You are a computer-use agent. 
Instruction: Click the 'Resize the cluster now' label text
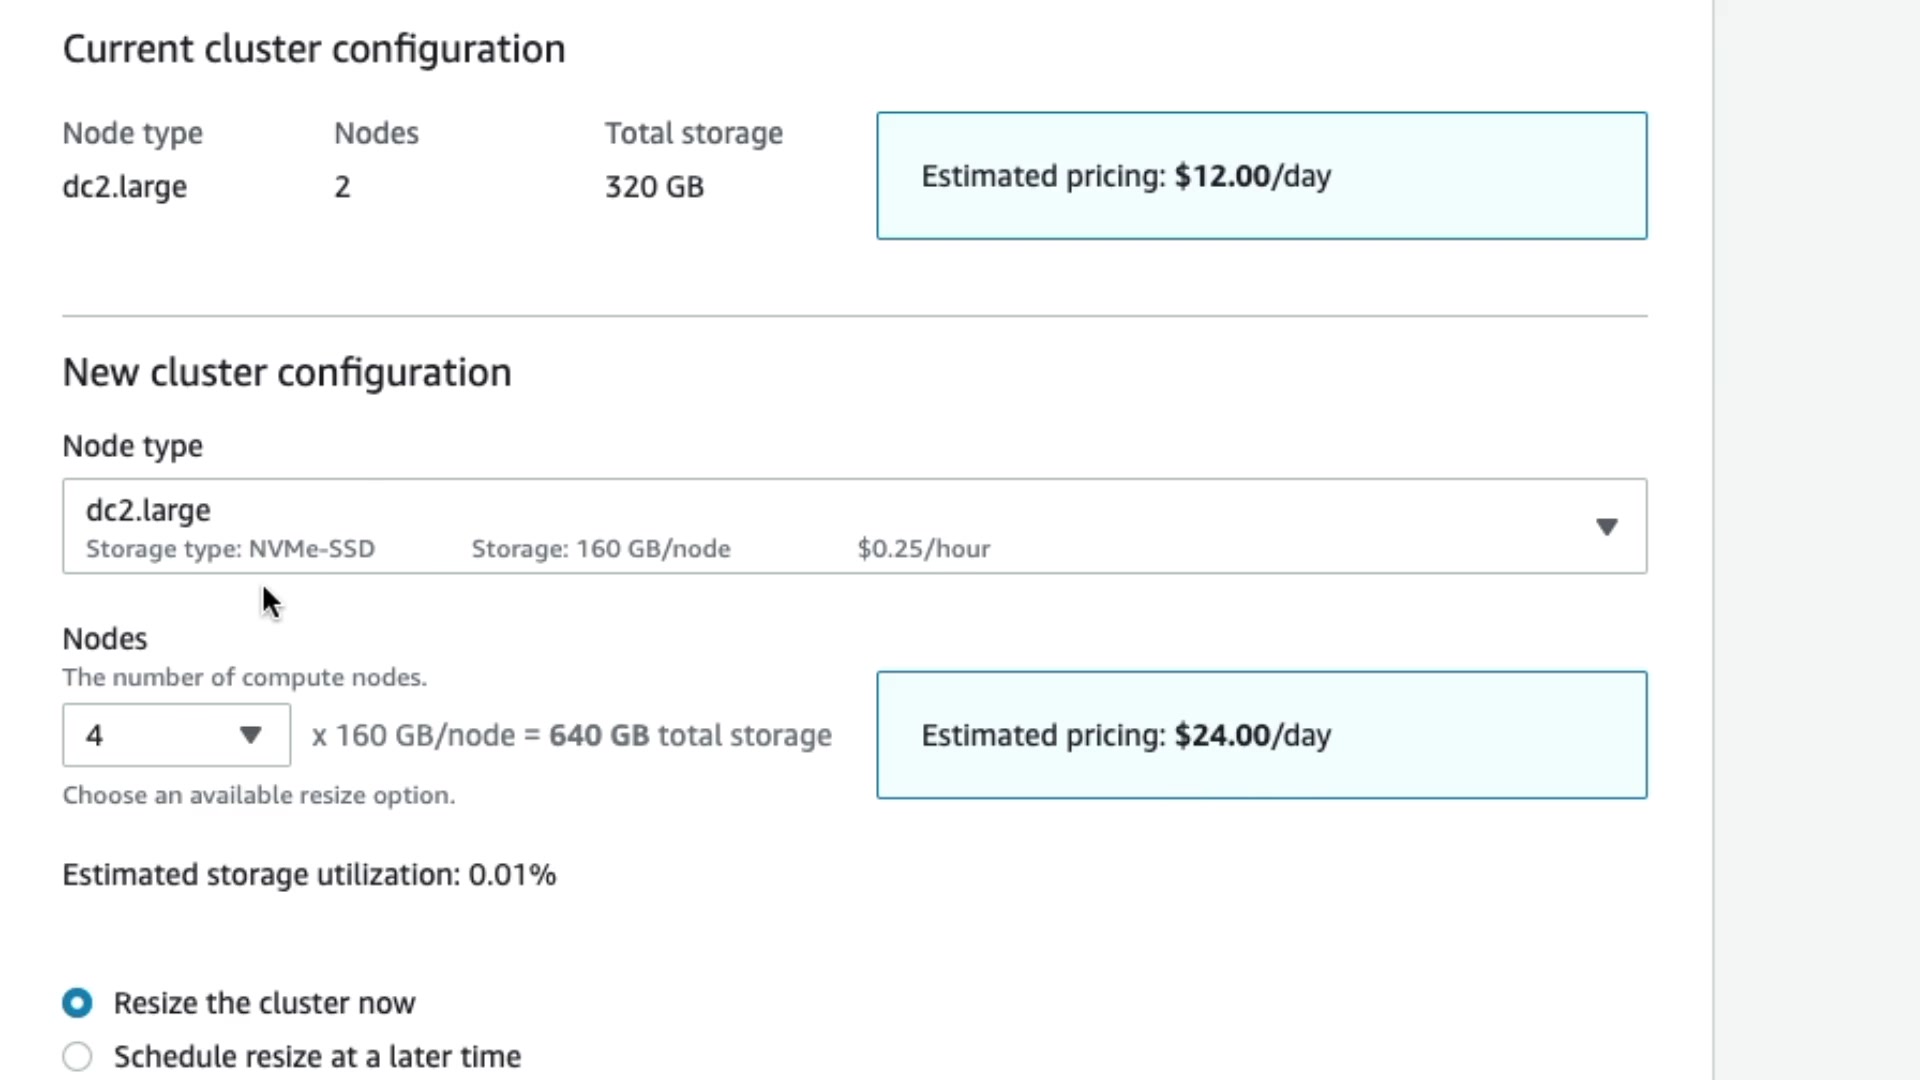[x=264, y=1003]
